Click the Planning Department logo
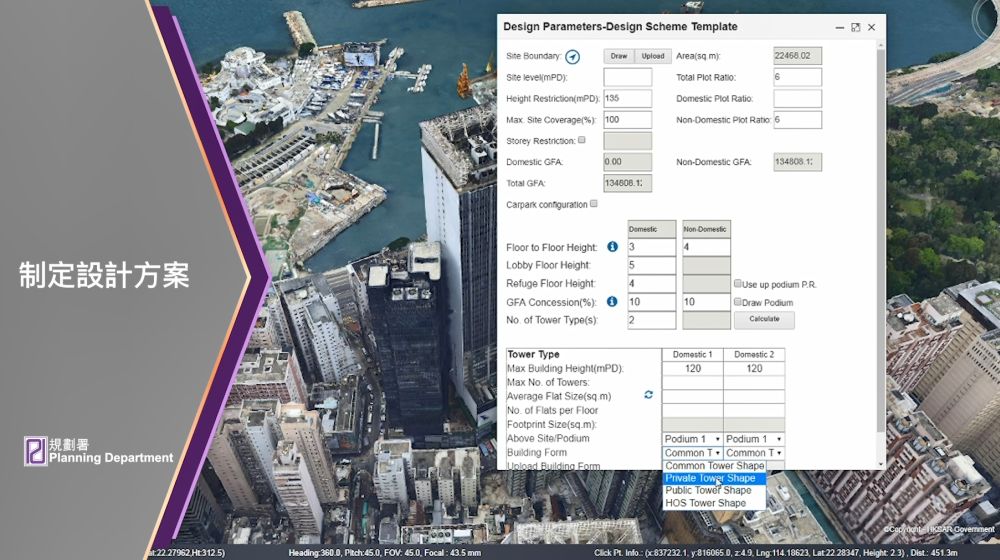The image size is (1000, 560). [36, 452]
